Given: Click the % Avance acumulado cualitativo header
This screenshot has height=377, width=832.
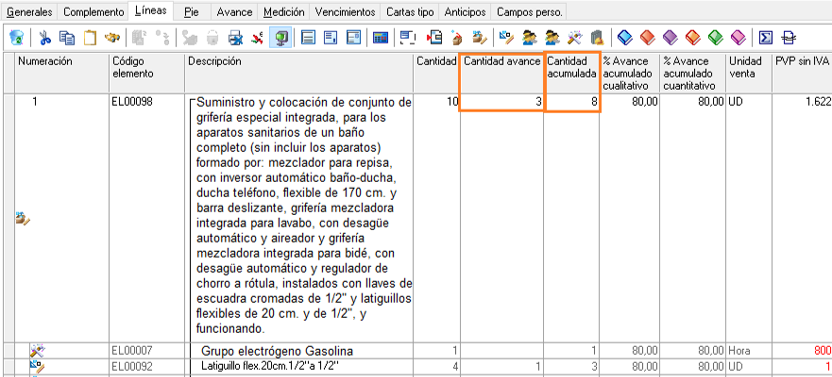Looking at the screenshot, I should 630,73.
